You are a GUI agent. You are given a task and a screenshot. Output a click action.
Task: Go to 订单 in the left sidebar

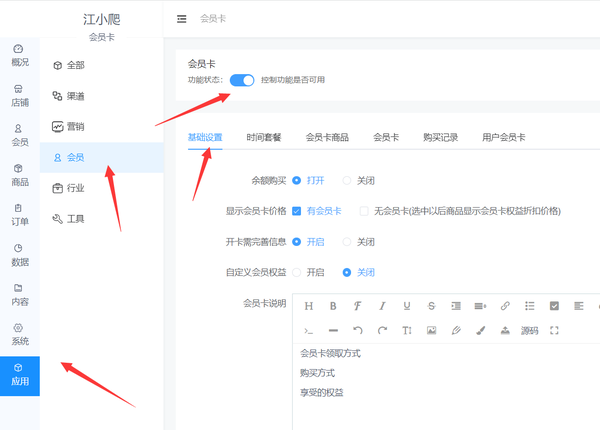pyautogui.click(x=19, y=214)
